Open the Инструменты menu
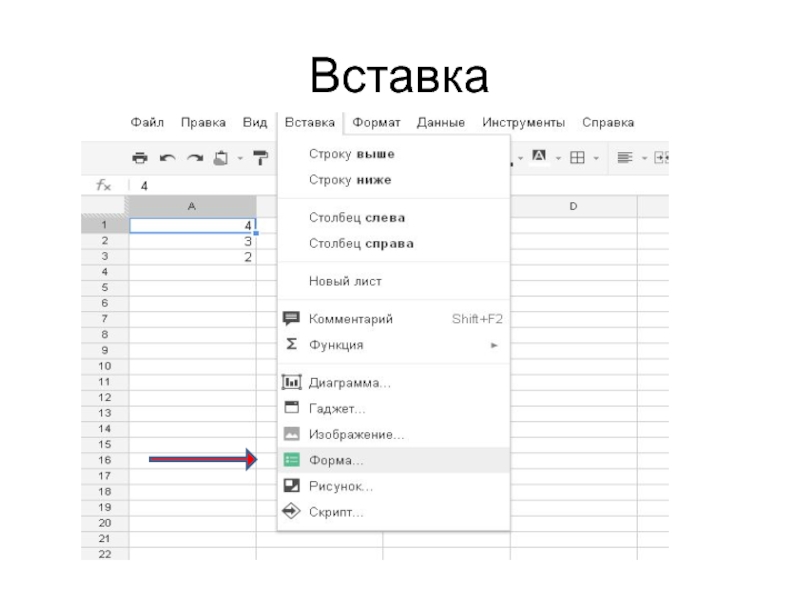800x600 pixels. point(523,122)
